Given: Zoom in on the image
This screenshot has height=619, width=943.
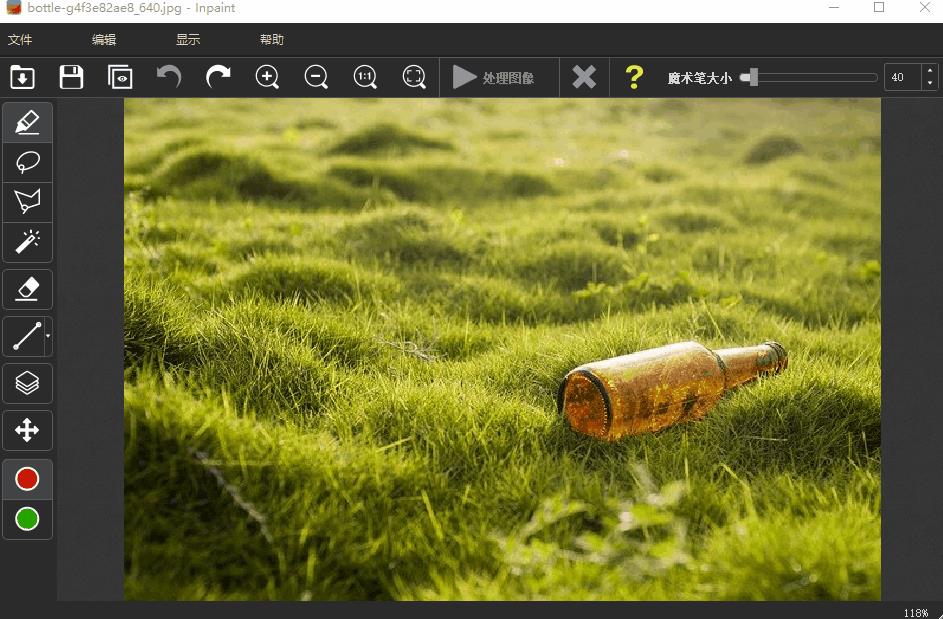Looking at the screenshot, I should pos(267,77).
